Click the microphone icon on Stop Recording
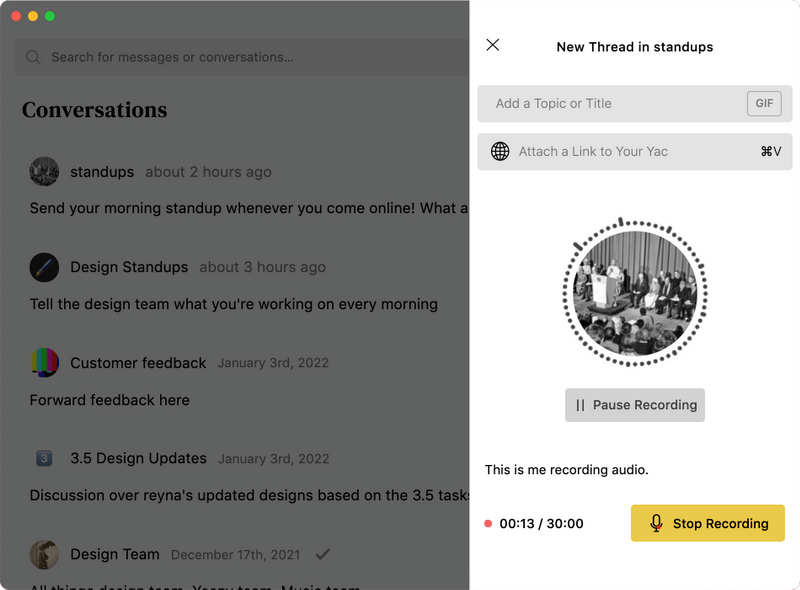800x590 pixels. point(659,523)
